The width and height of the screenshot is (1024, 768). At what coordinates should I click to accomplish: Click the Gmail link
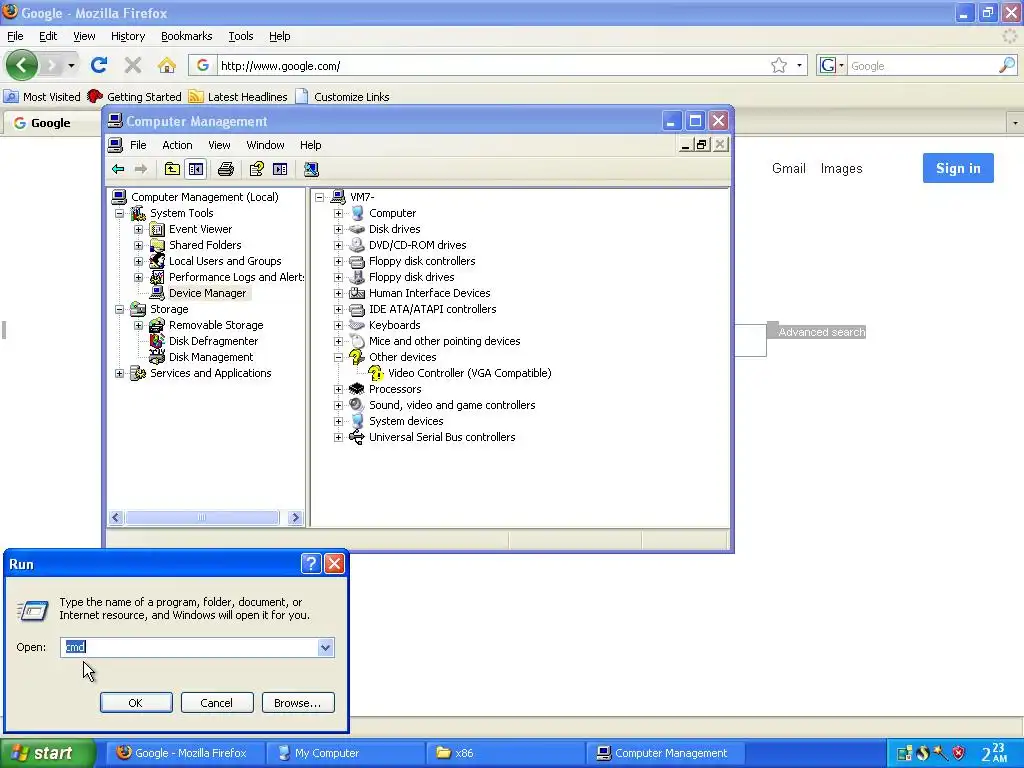coord(789,168)
